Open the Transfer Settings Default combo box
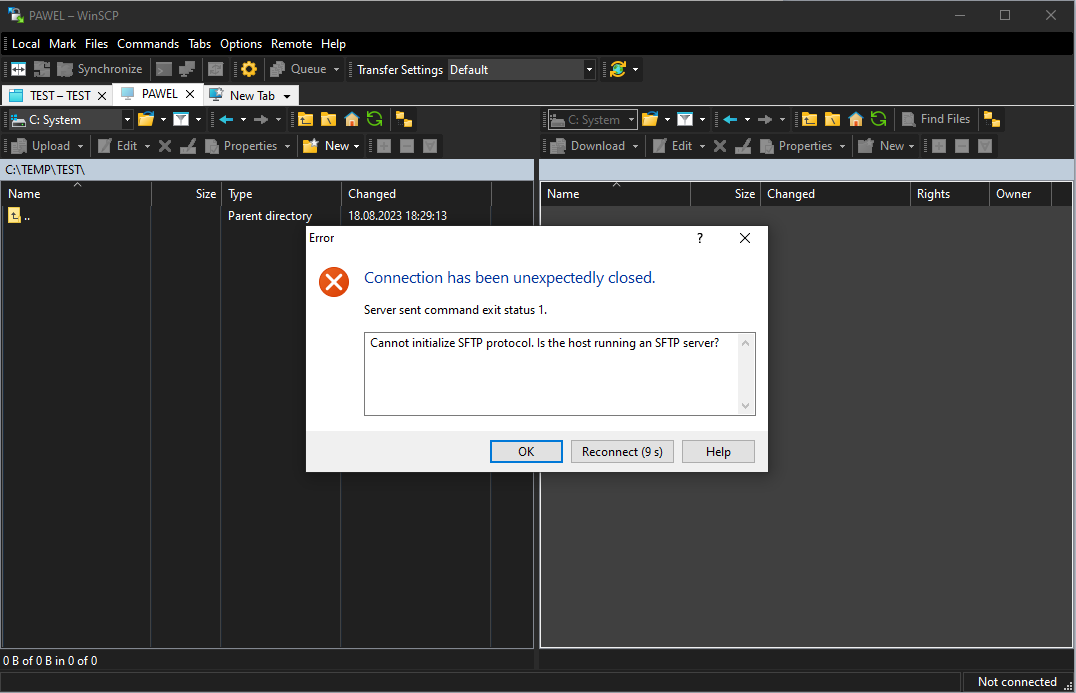 tap(521, 69)
